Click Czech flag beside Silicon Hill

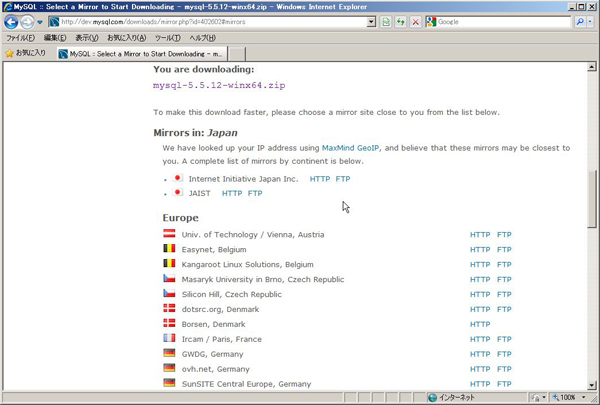pos(169,293)
